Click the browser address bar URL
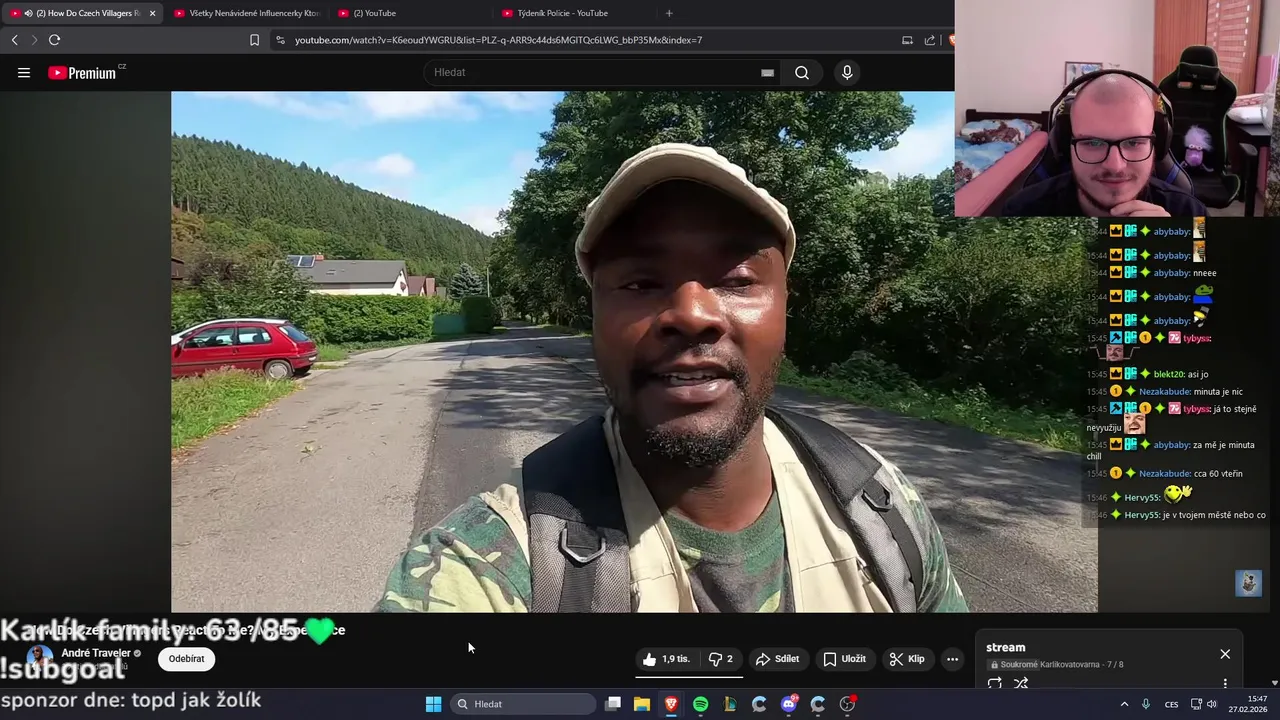 [498, 40]
